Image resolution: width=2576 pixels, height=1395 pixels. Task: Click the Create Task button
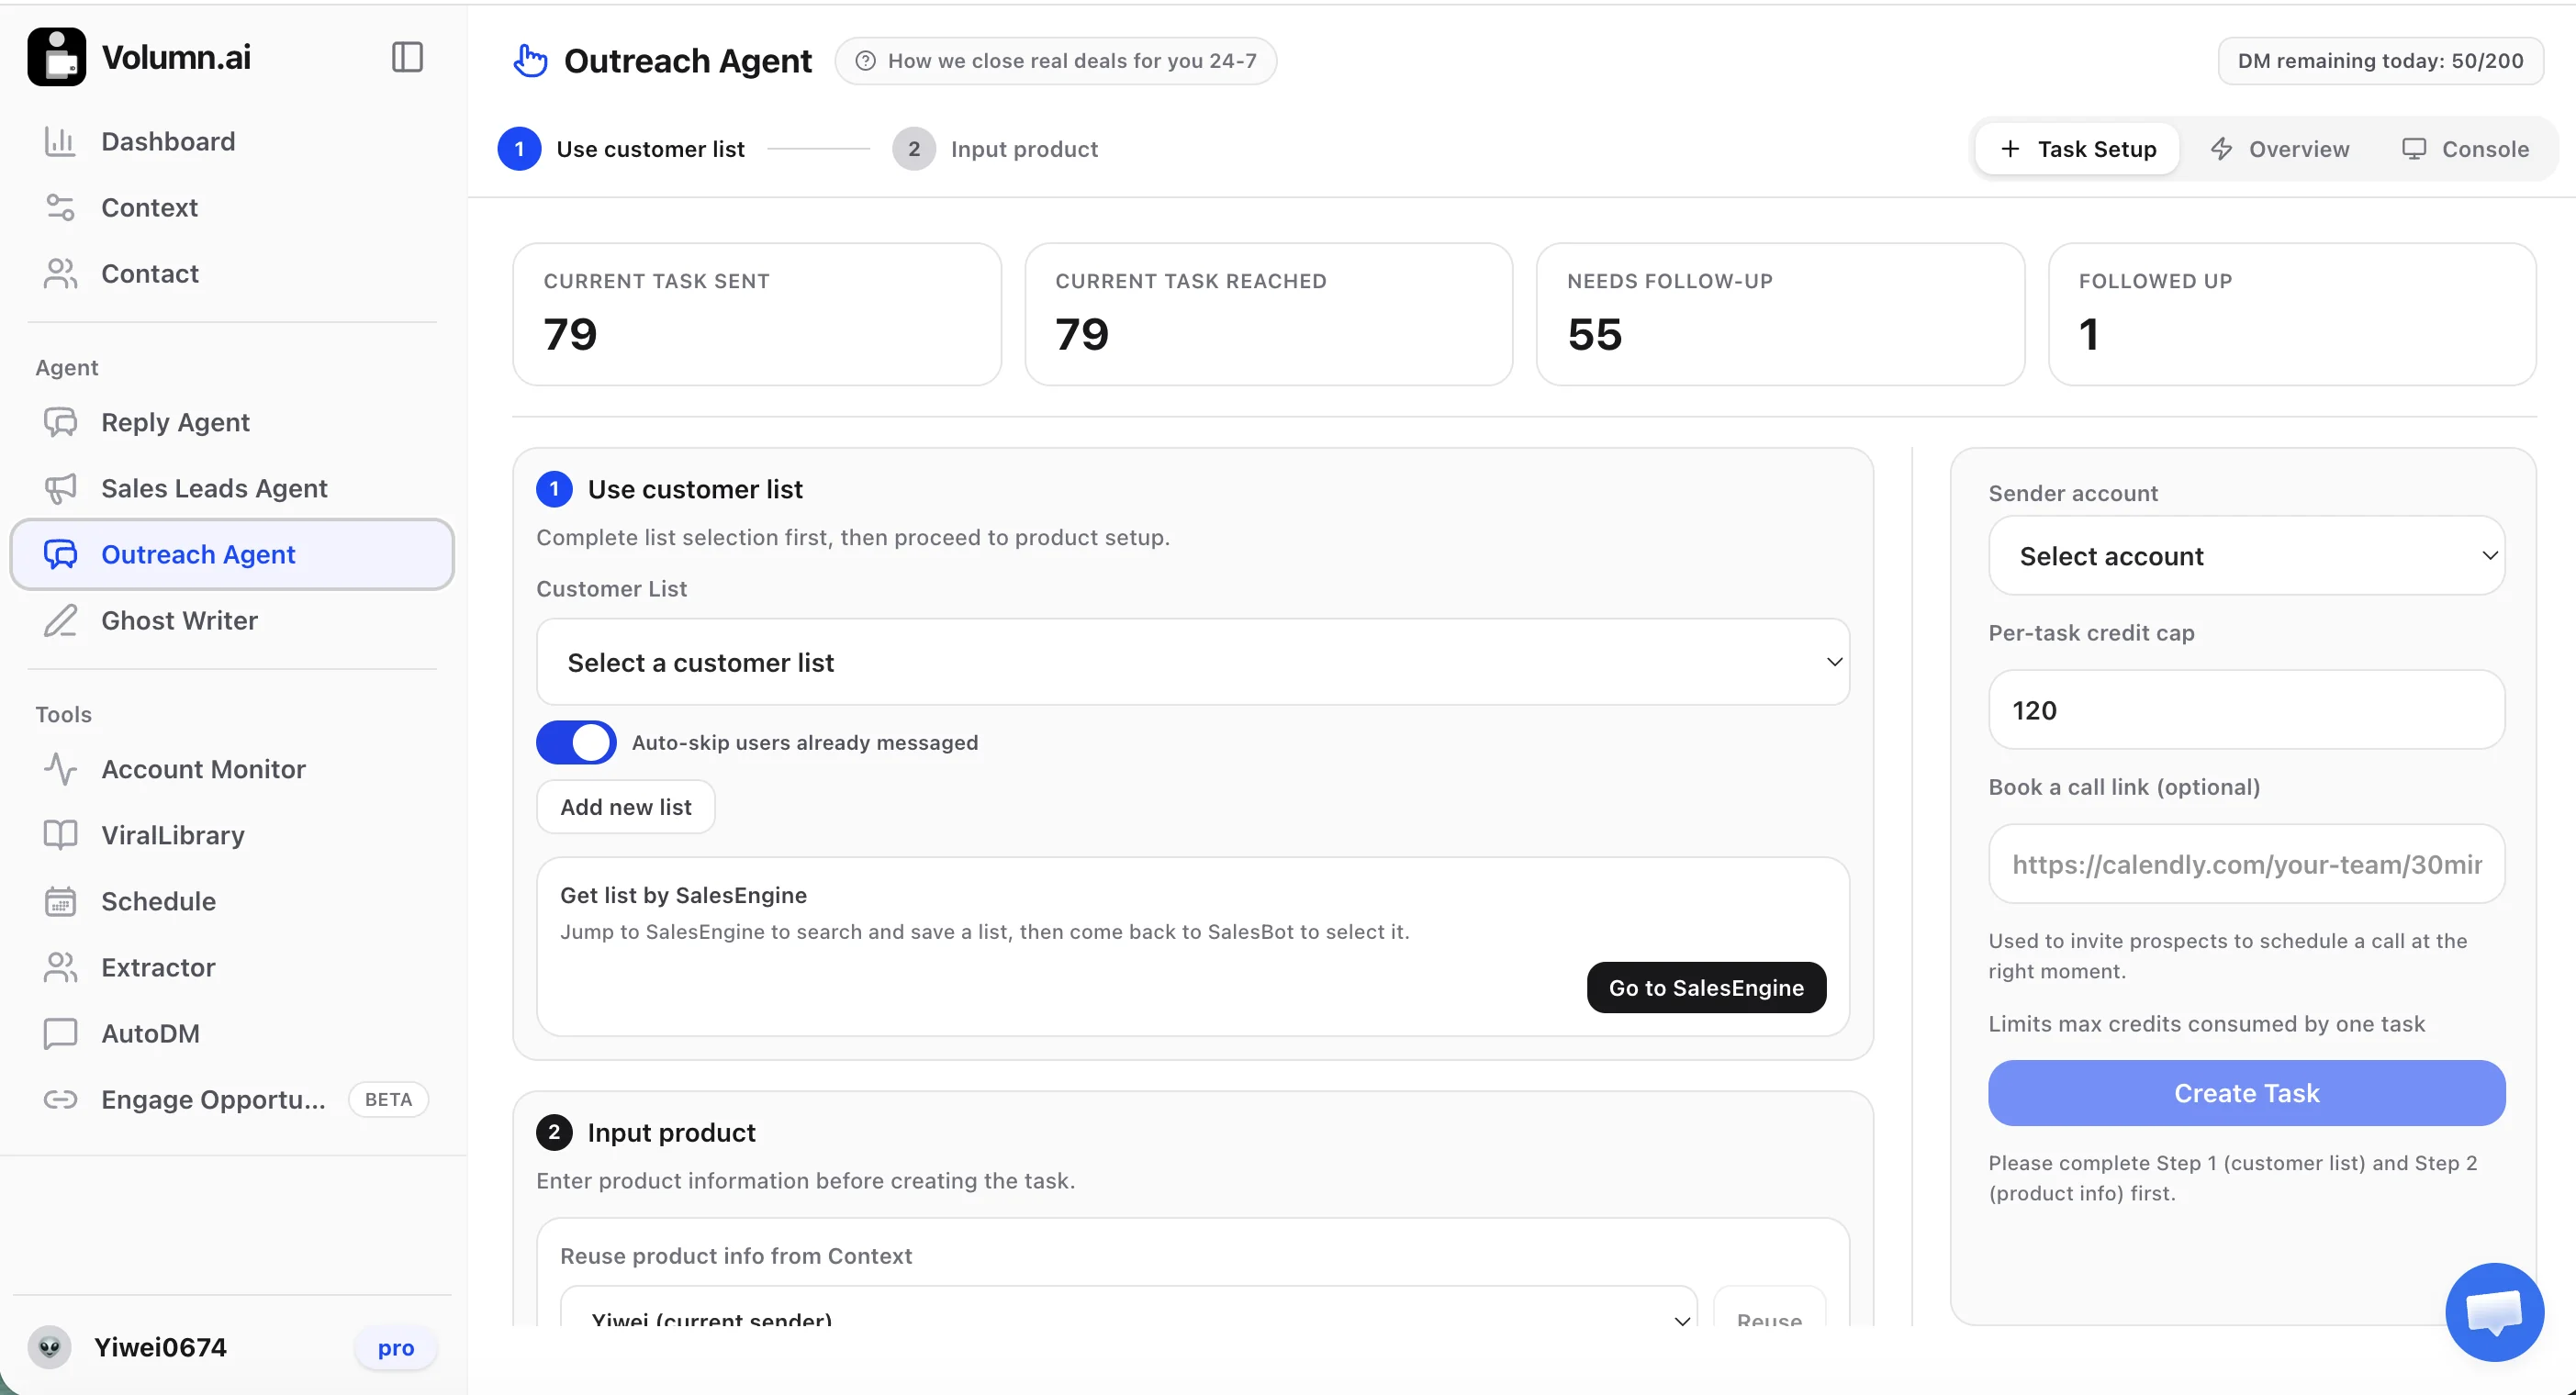point(2246,1093)
